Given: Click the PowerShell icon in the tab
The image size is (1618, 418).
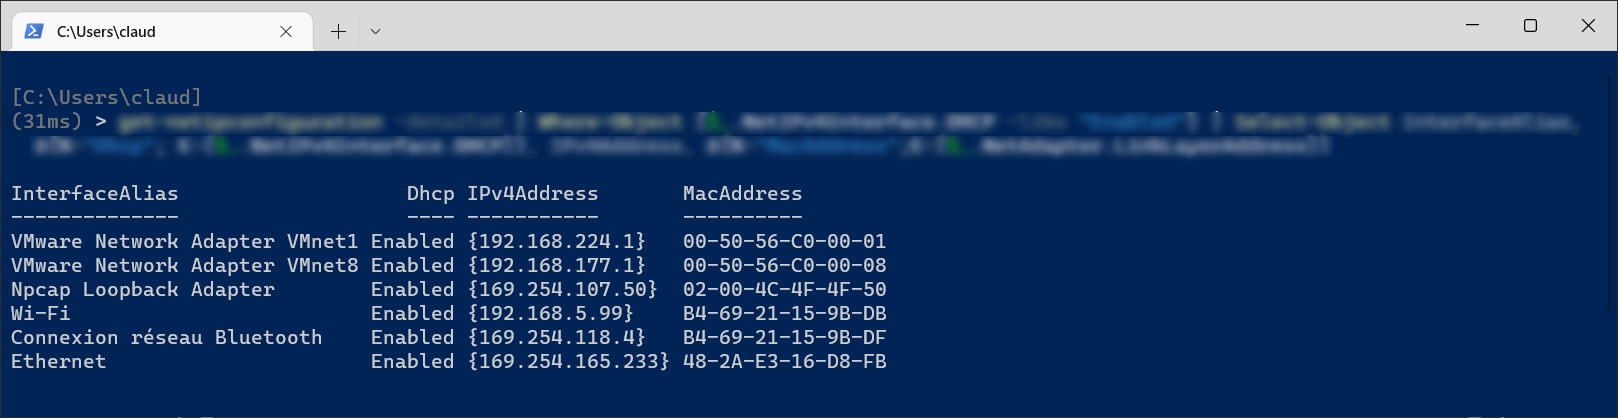Looking at the screenshot, I should pos(34,31).
